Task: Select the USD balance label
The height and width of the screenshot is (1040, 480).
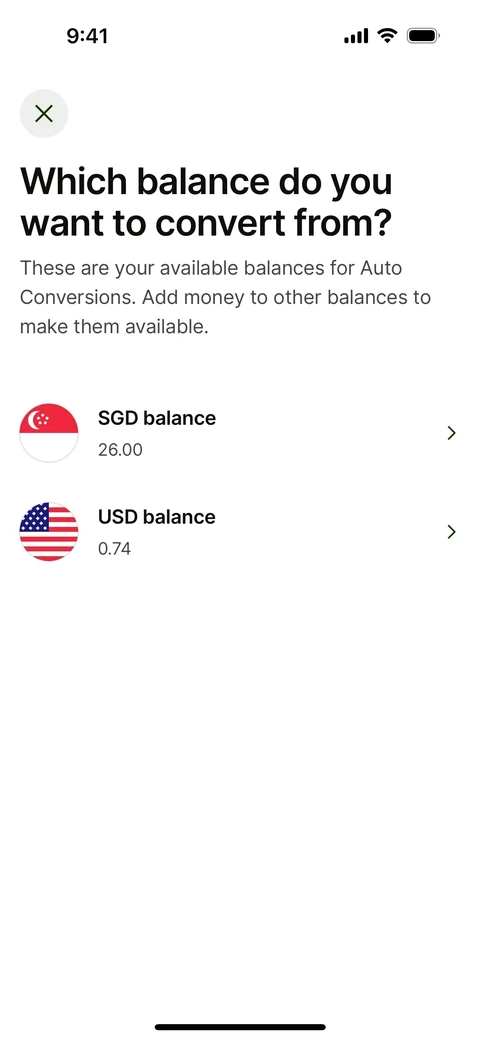Action: (x=157, y=517)
